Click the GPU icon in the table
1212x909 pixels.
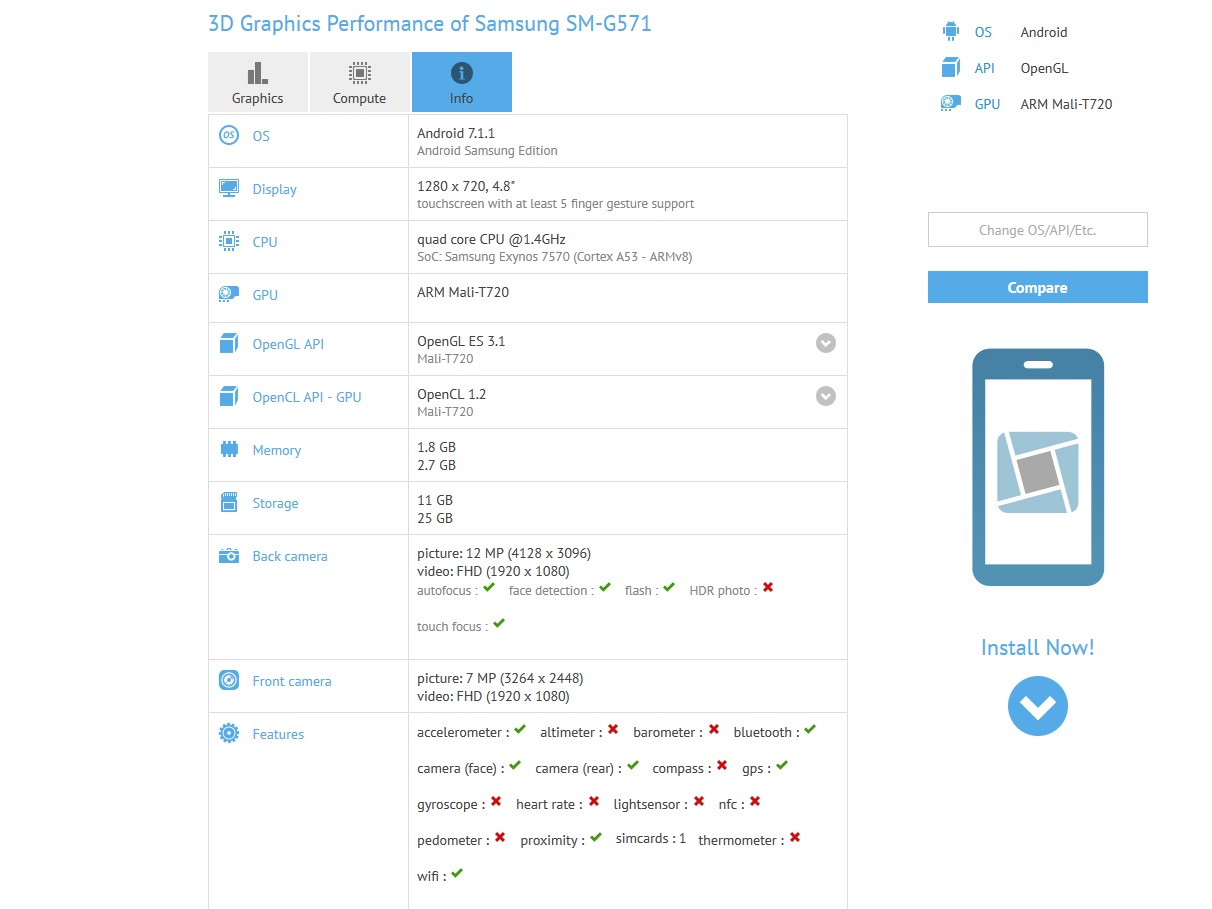click(x=229, y=294)
